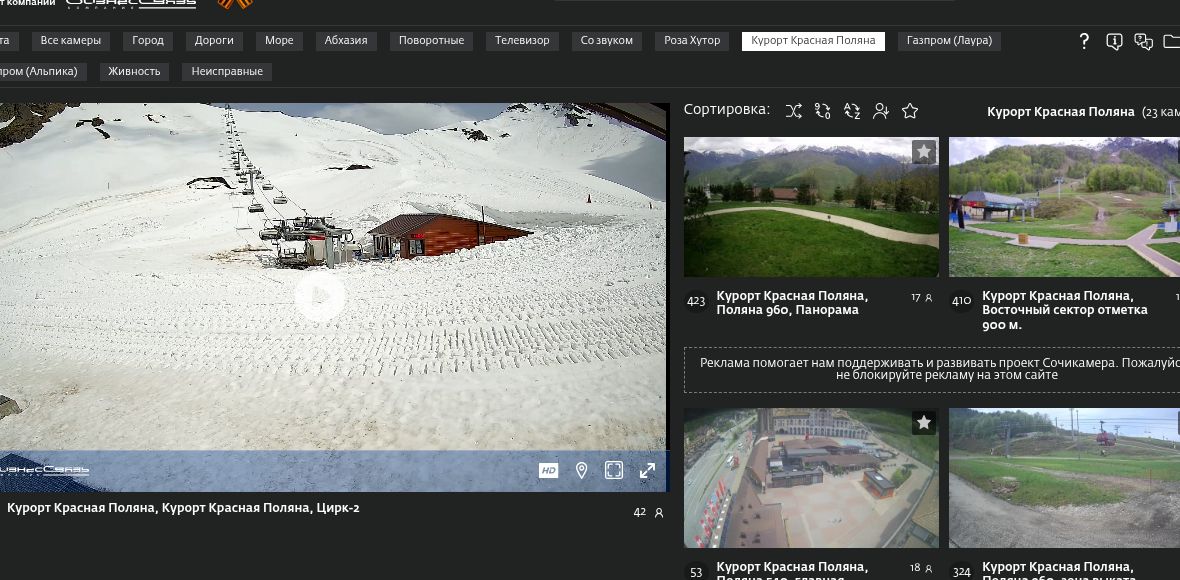Sort cameras alphabetically A-Z icon
Viewport: 1180px width, 580px height.
(x=852, y=111)
